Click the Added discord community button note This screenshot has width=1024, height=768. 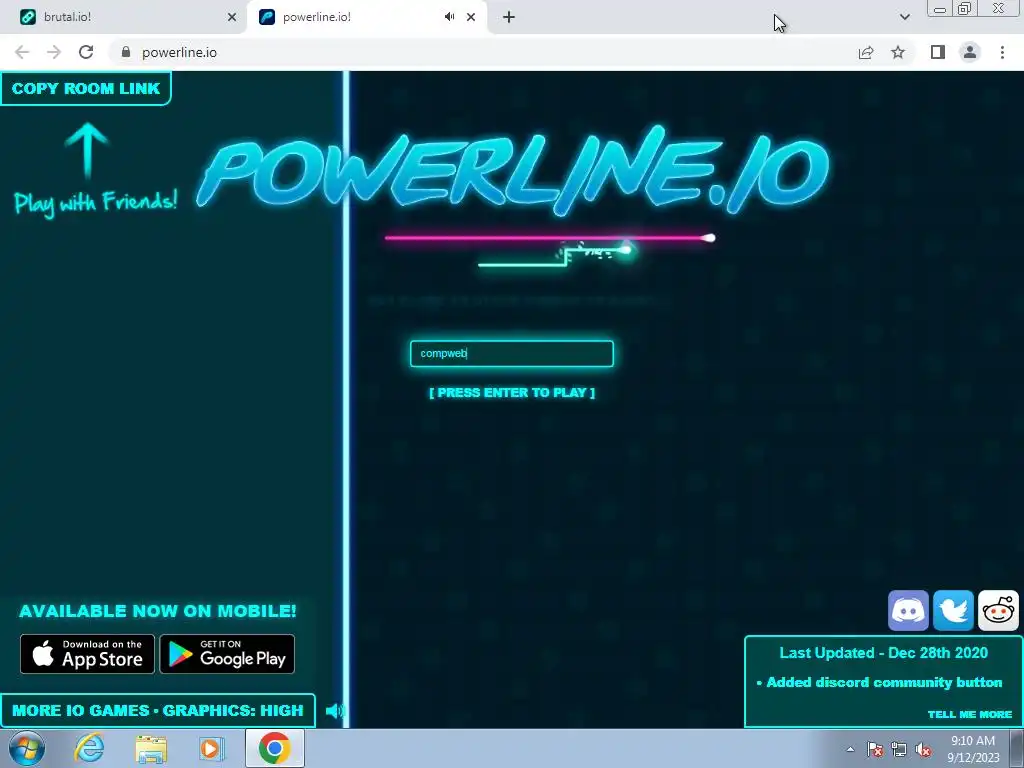(x=880, y=682)
